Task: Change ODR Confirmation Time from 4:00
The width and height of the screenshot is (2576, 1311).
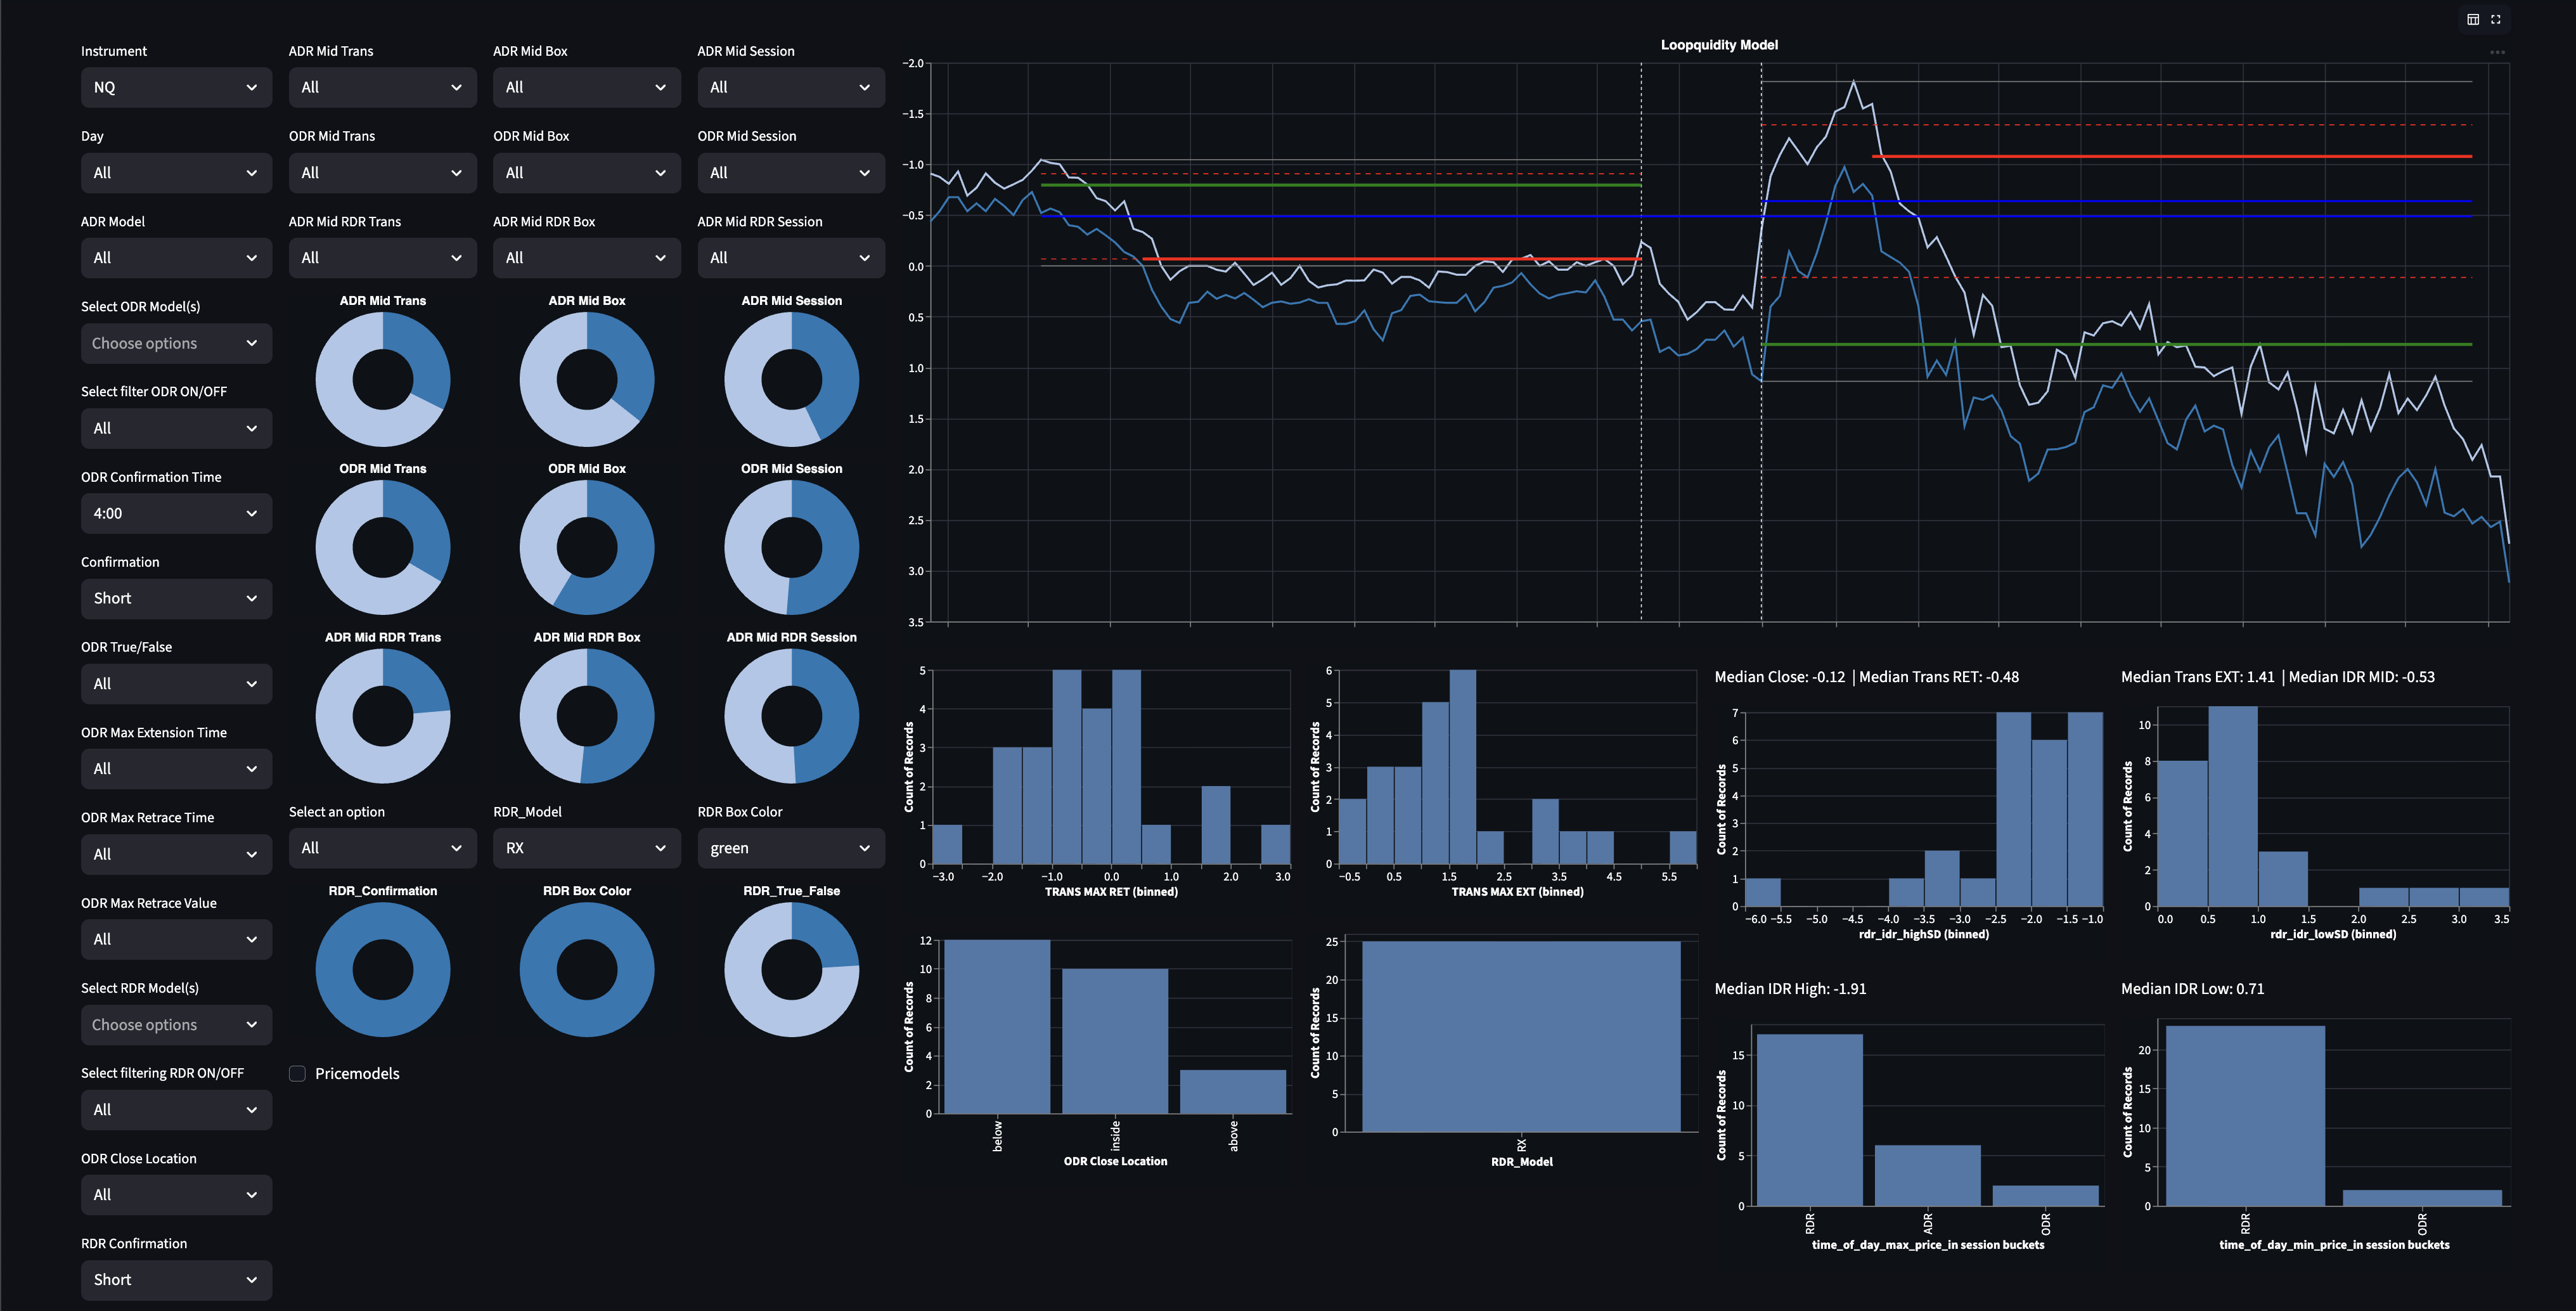Action: (176, 513)
